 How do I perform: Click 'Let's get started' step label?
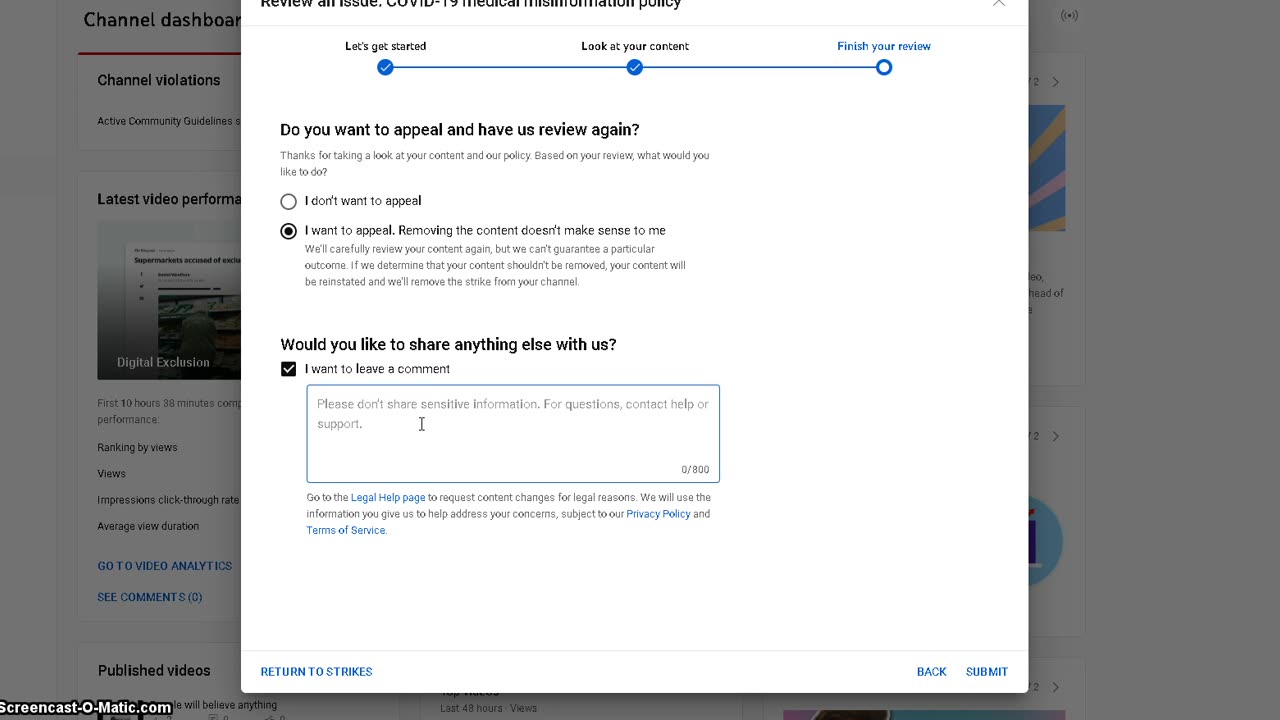[385, 46]
